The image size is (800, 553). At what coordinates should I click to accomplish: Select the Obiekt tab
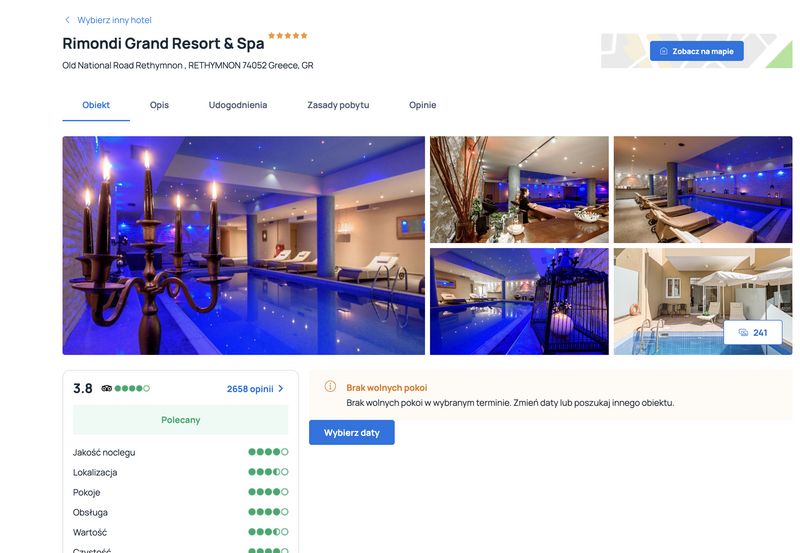point(96,105)
